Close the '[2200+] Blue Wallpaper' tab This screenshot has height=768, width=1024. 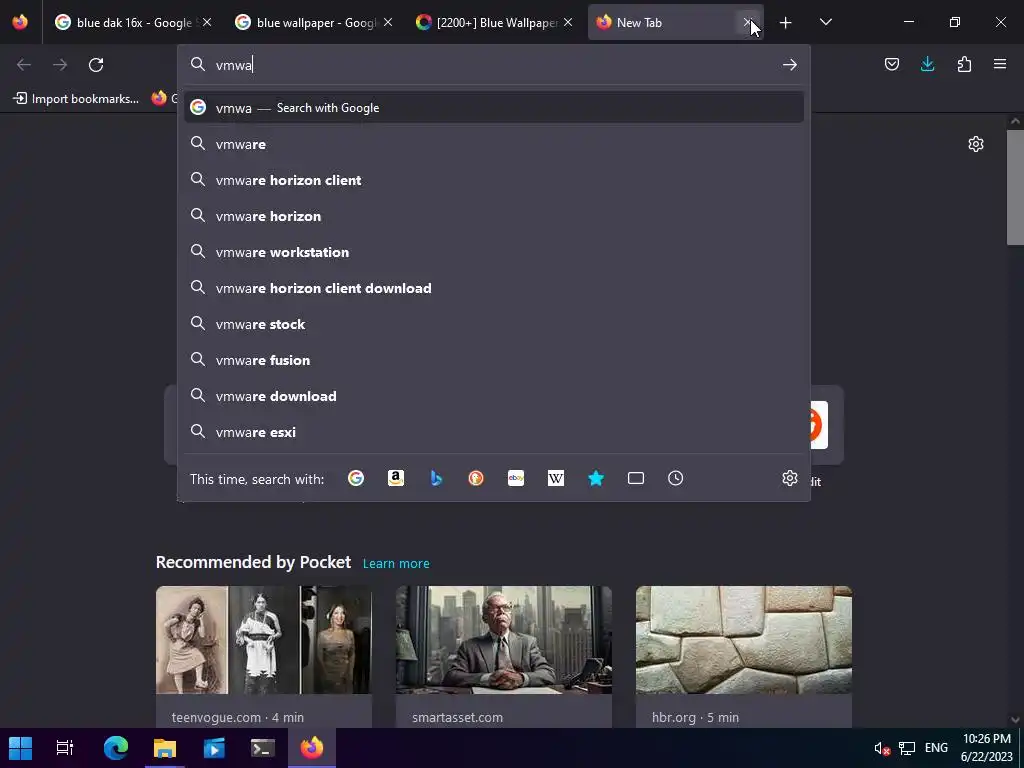click(568, 22)
